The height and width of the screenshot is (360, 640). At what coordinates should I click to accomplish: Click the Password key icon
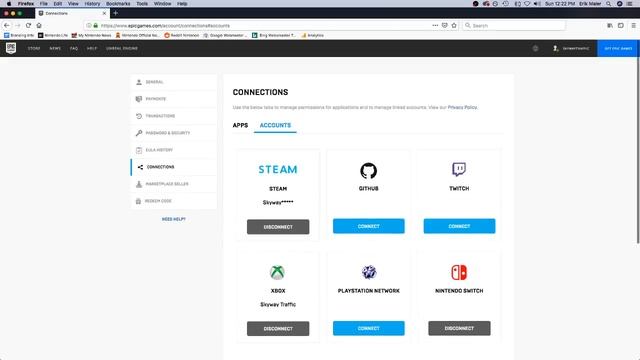tap(139, 133)
